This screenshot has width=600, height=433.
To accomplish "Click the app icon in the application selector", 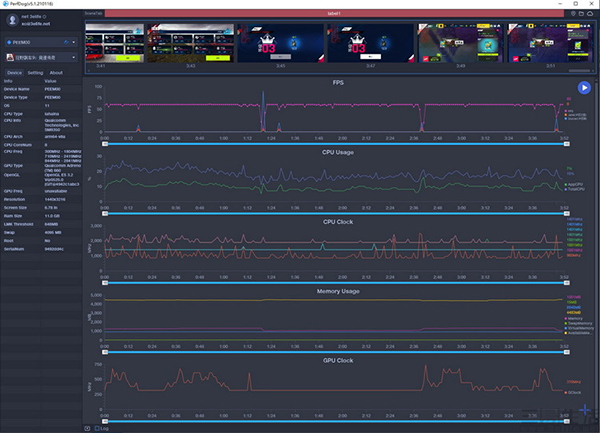I will [10, 58].
